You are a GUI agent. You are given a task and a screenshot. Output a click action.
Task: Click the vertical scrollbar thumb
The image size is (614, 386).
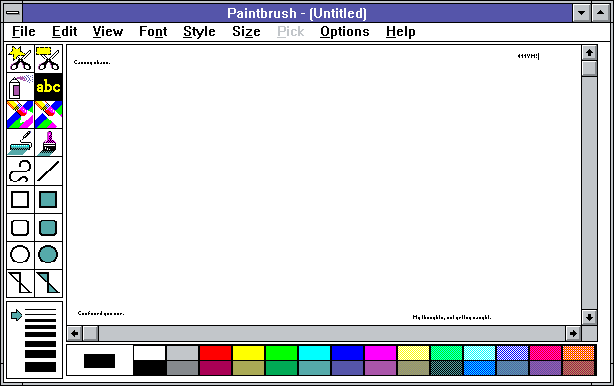pos(589,69)
